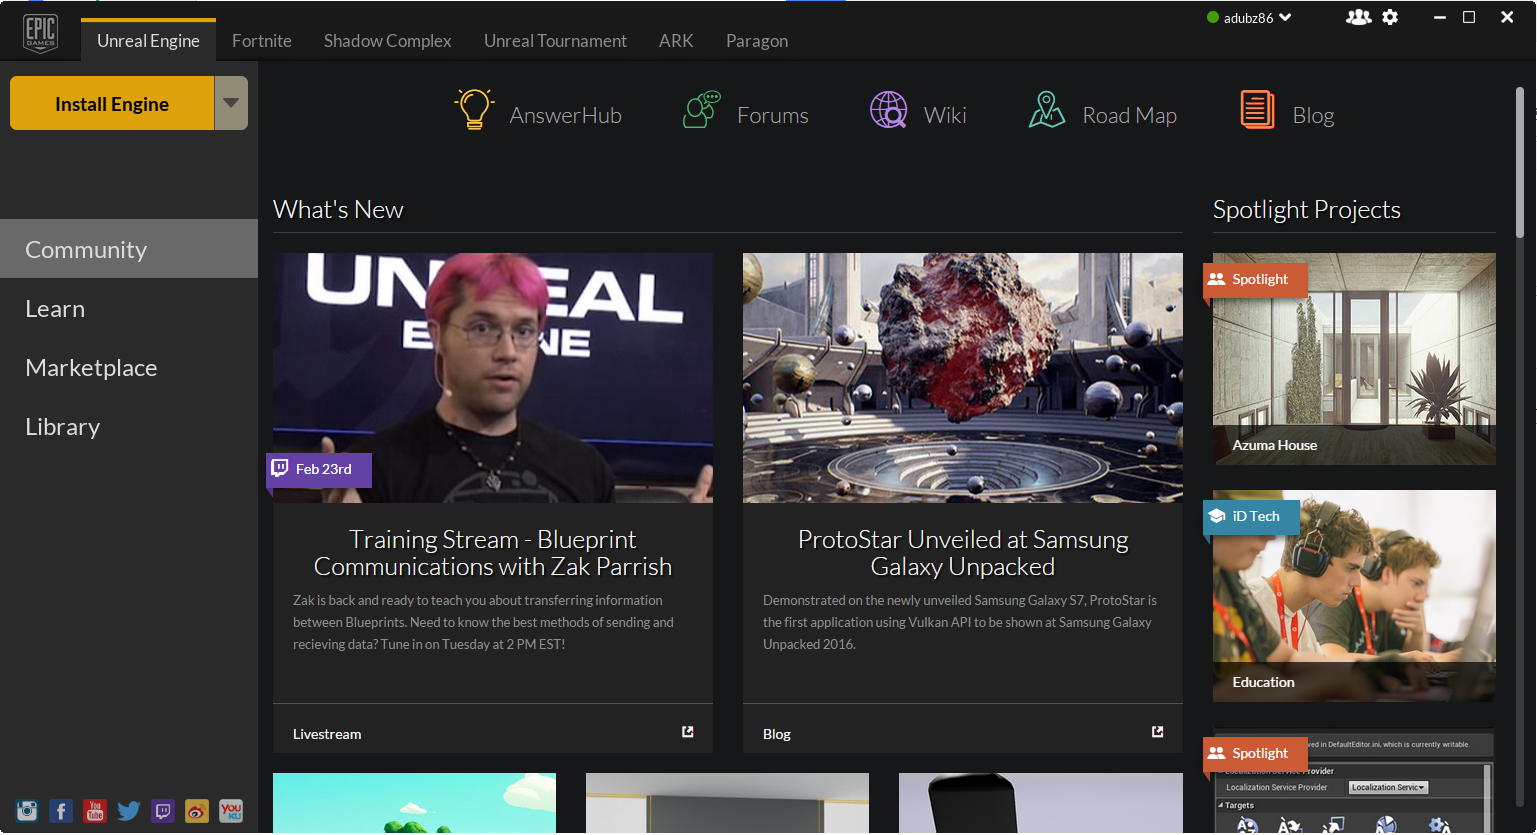Open Zak Parrish training stream thumbnail
The height and width of the screenshot is (835, 1537).
point(493,377)
